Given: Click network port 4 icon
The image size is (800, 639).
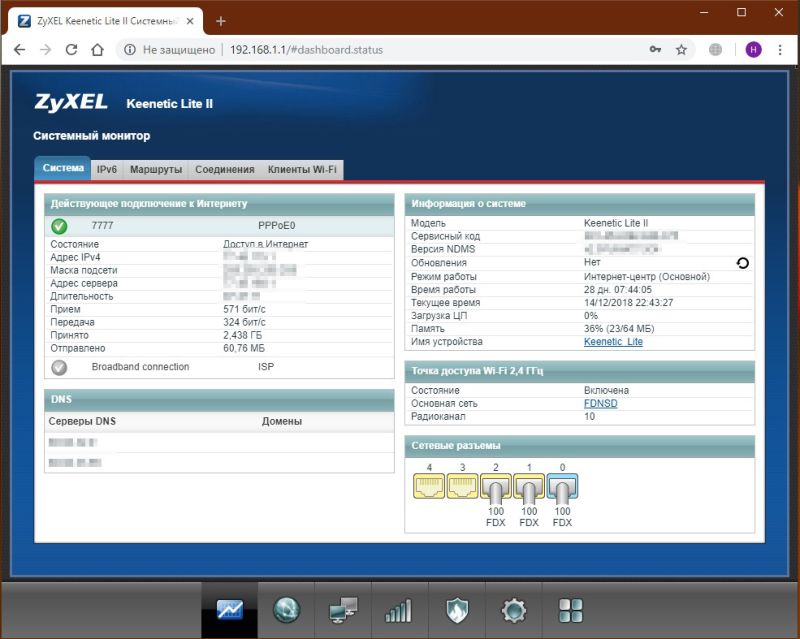Looking at the screenshot, I should coord(429,486).
